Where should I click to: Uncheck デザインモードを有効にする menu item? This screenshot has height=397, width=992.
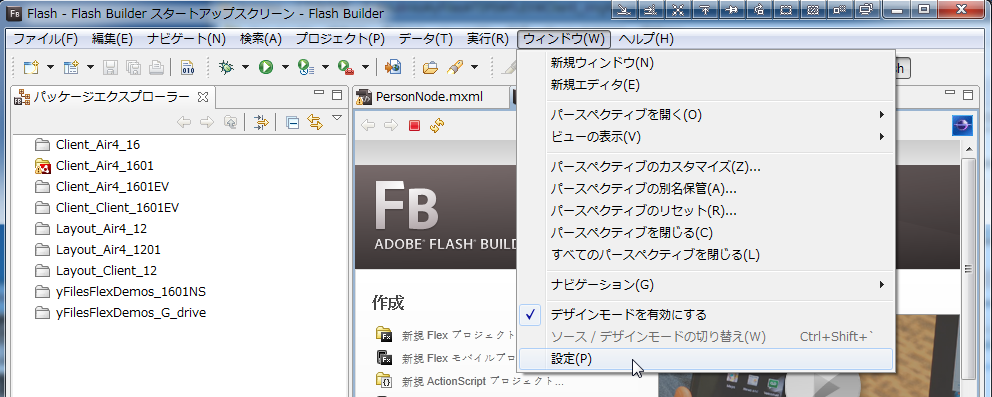(705, 314)
